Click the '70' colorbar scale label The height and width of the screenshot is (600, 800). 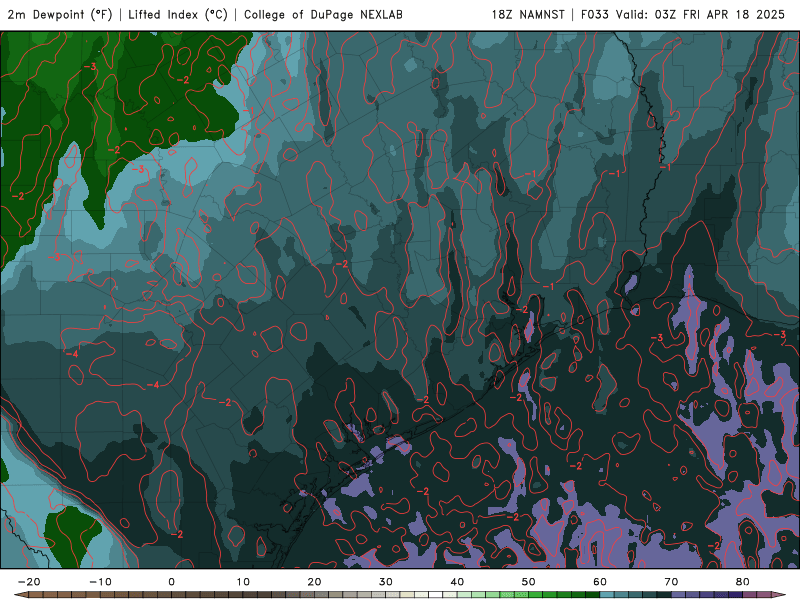(x=671, y=582)
